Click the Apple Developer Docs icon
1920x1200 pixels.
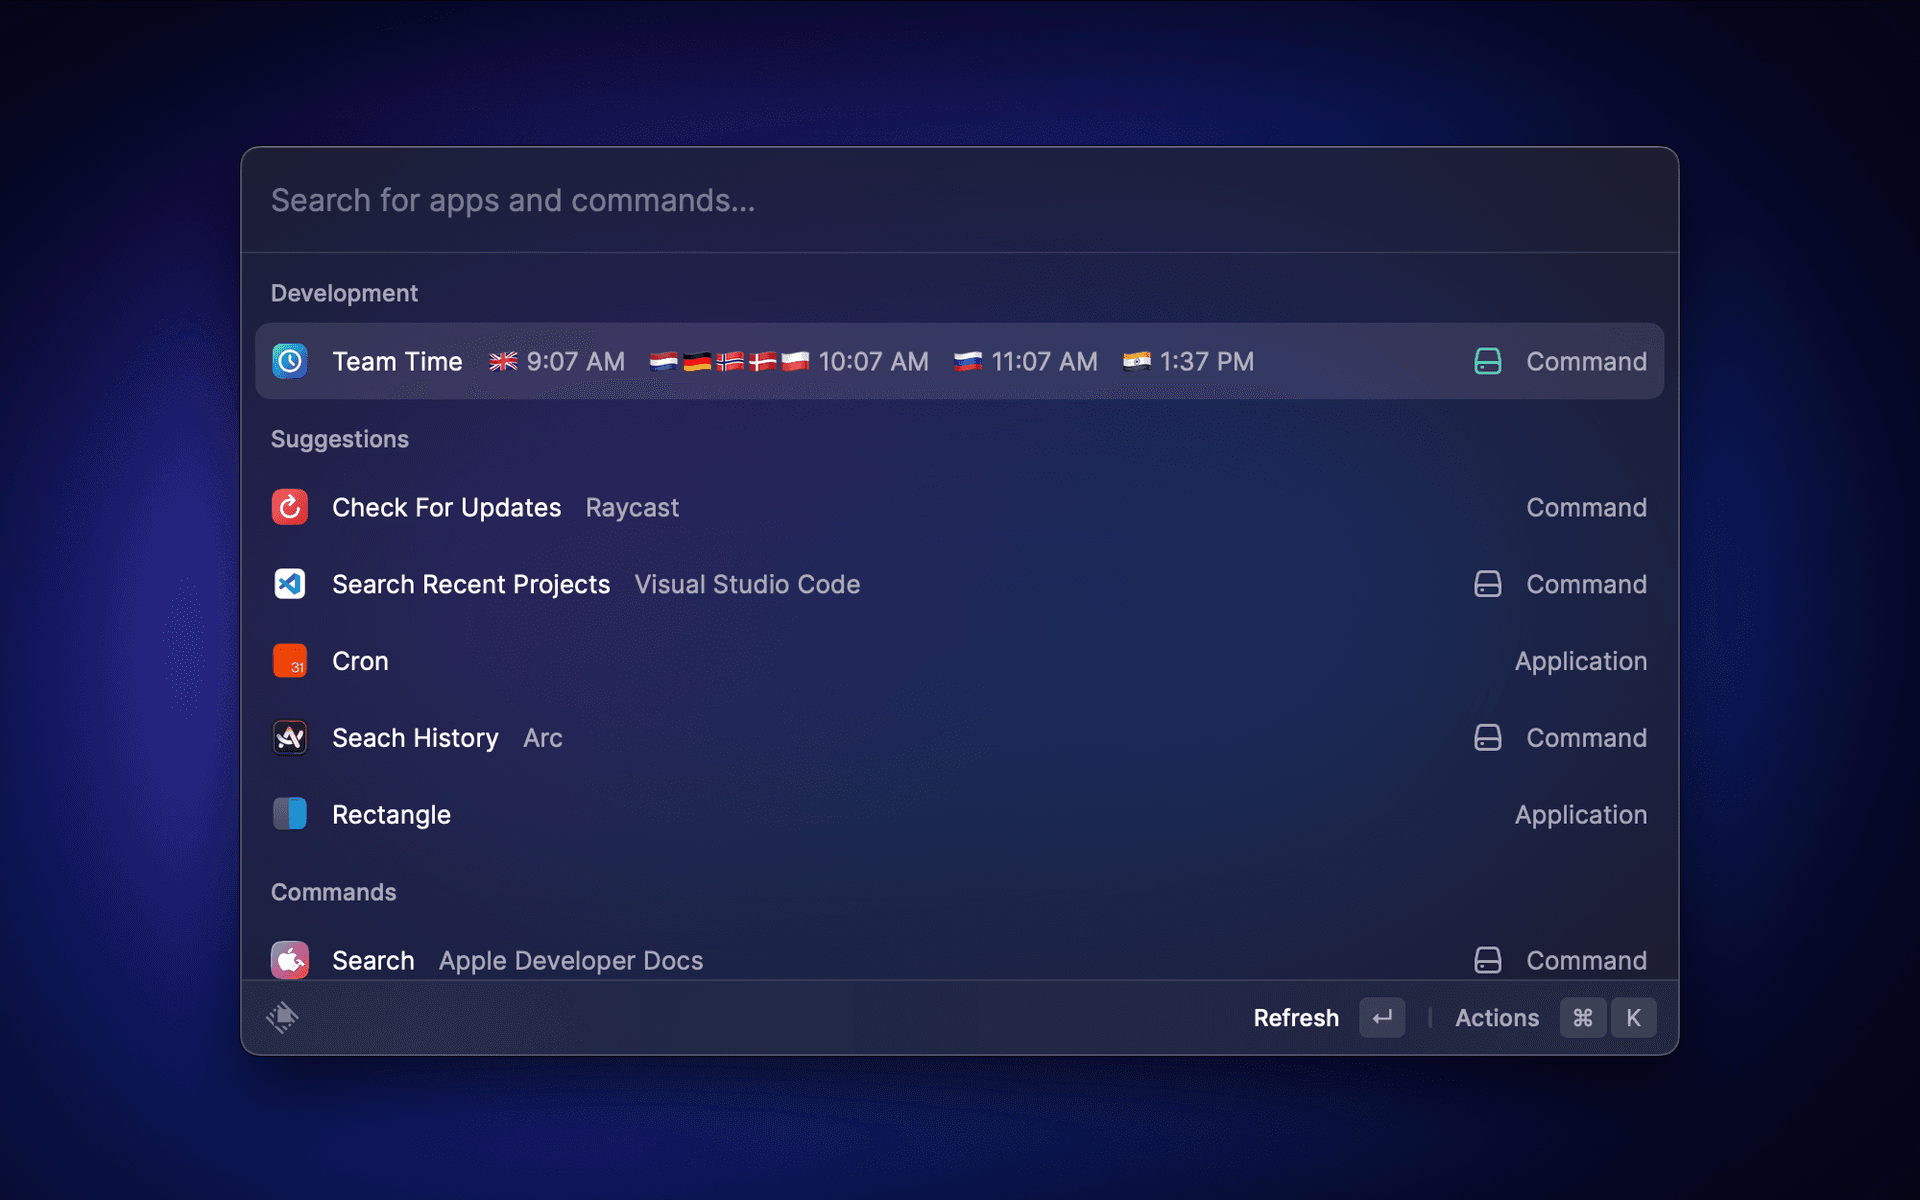click(x=290, y=960)
